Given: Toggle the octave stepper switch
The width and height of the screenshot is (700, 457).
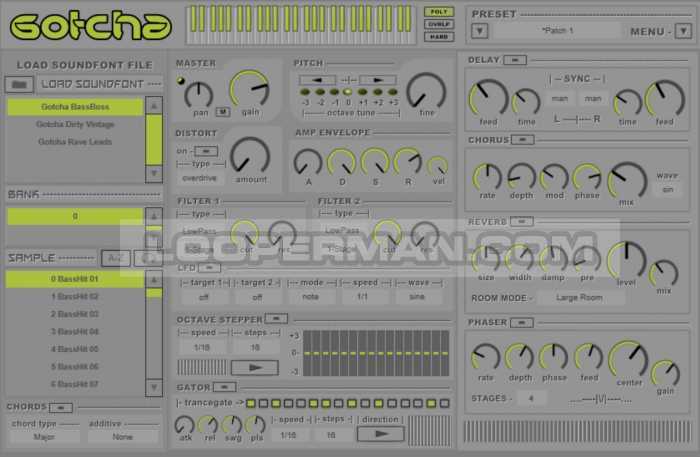Looking at the screenshot, I should 276,319.
